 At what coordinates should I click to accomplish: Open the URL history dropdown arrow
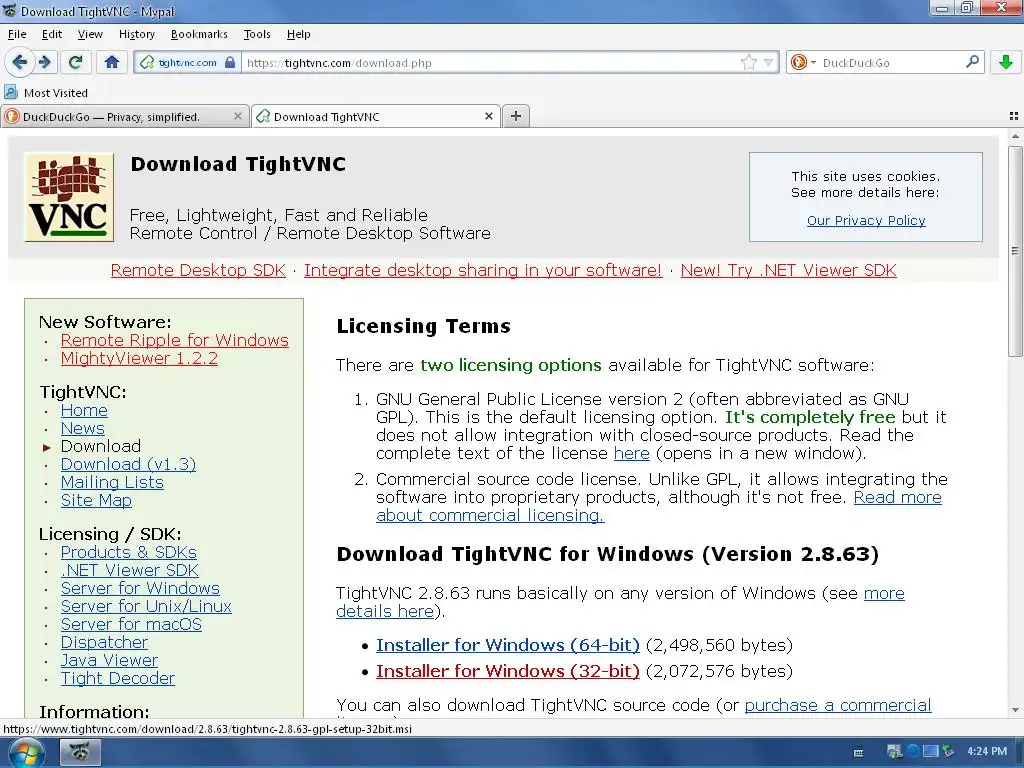point(768,63)
